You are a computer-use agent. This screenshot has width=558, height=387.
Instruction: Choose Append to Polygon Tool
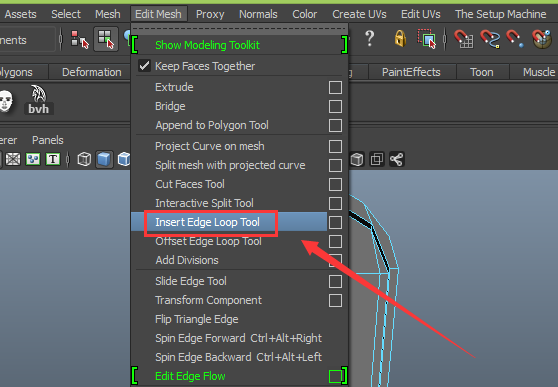point(212,125)
